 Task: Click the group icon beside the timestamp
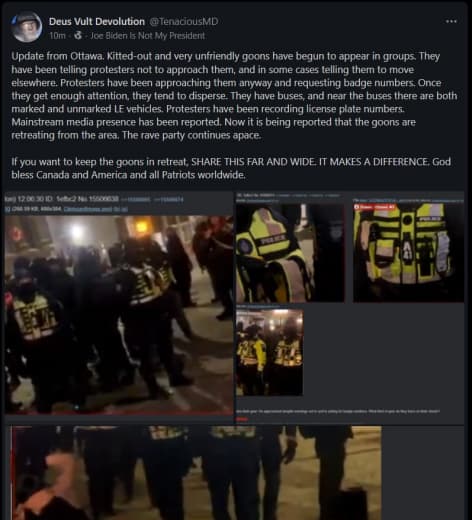78,35
